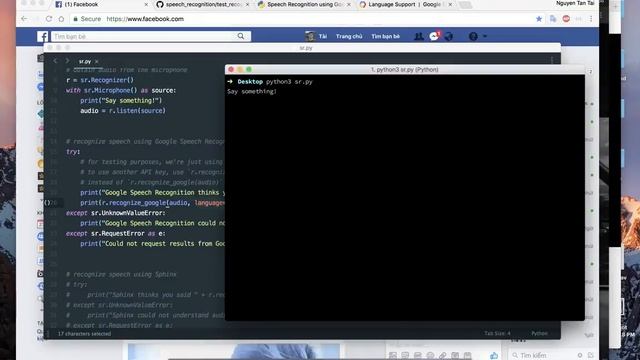
Task: Click "with sr.Microphone() as source:" line
Action: coord(121,90)
